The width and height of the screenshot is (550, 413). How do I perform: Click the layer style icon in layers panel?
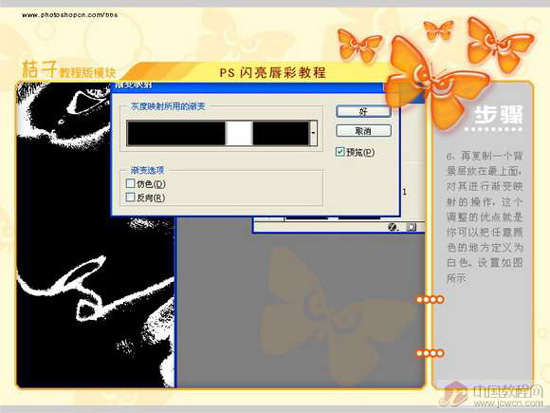tap(392, 227)
